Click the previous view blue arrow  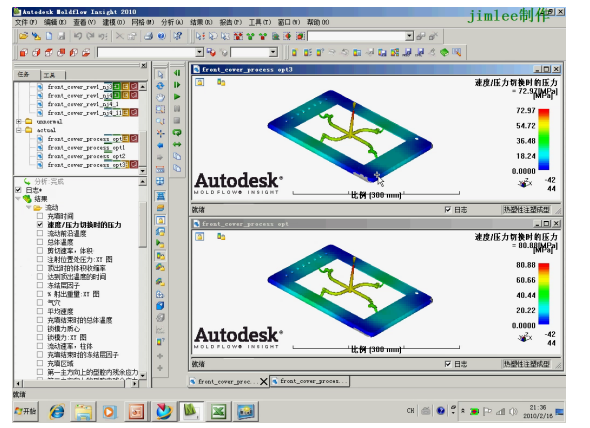(x=161, y=145)
